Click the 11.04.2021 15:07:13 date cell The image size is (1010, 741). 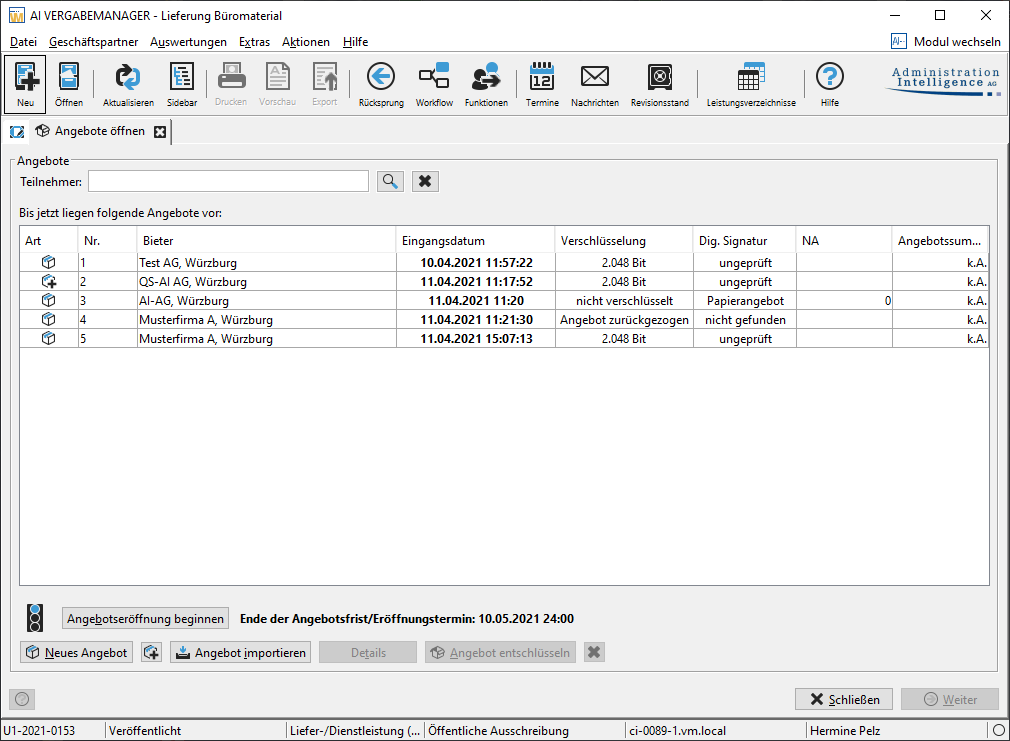(x=476, y=338)
